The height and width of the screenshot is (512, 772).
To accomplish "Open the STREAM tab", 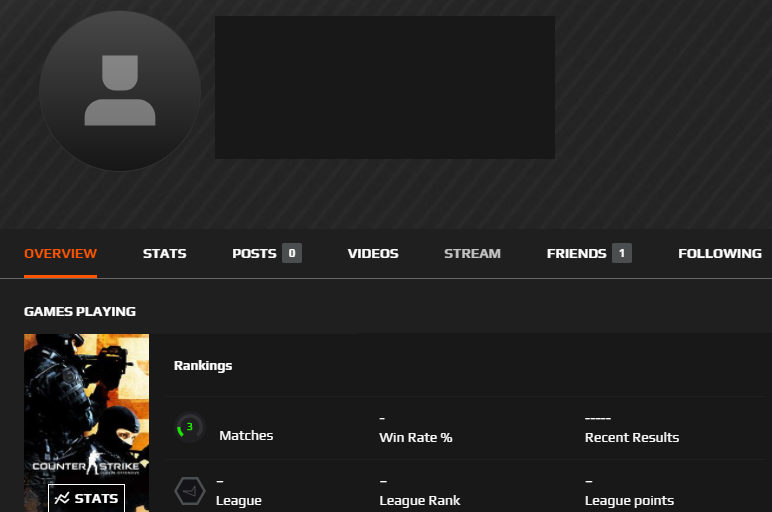I will pos(472,254).
